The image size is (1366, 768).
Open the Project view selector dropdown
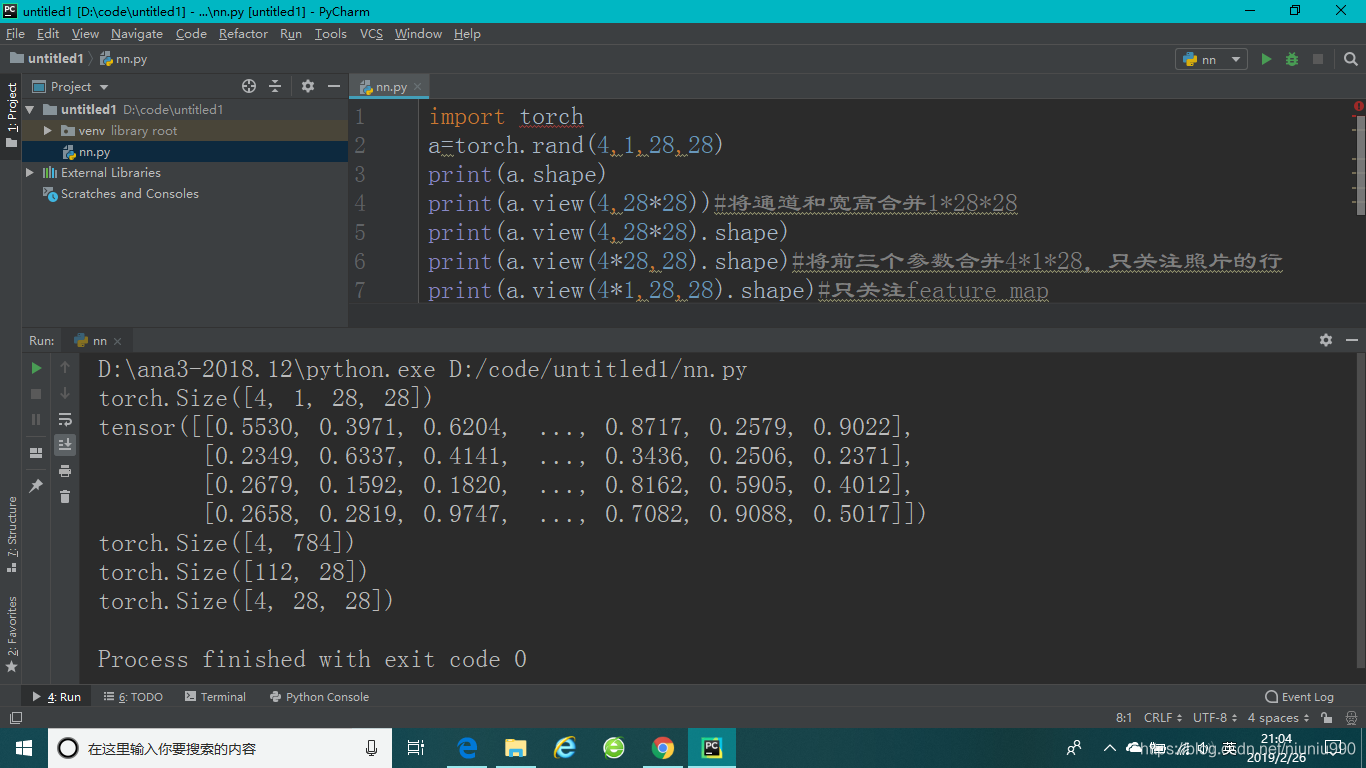pyautogui.click(x=70, y=87)
